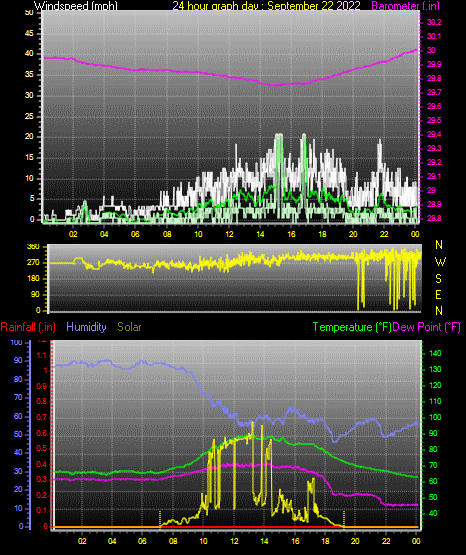
Task: Click the '29.9' barometer axis value
Action: [x=435, y=64]
